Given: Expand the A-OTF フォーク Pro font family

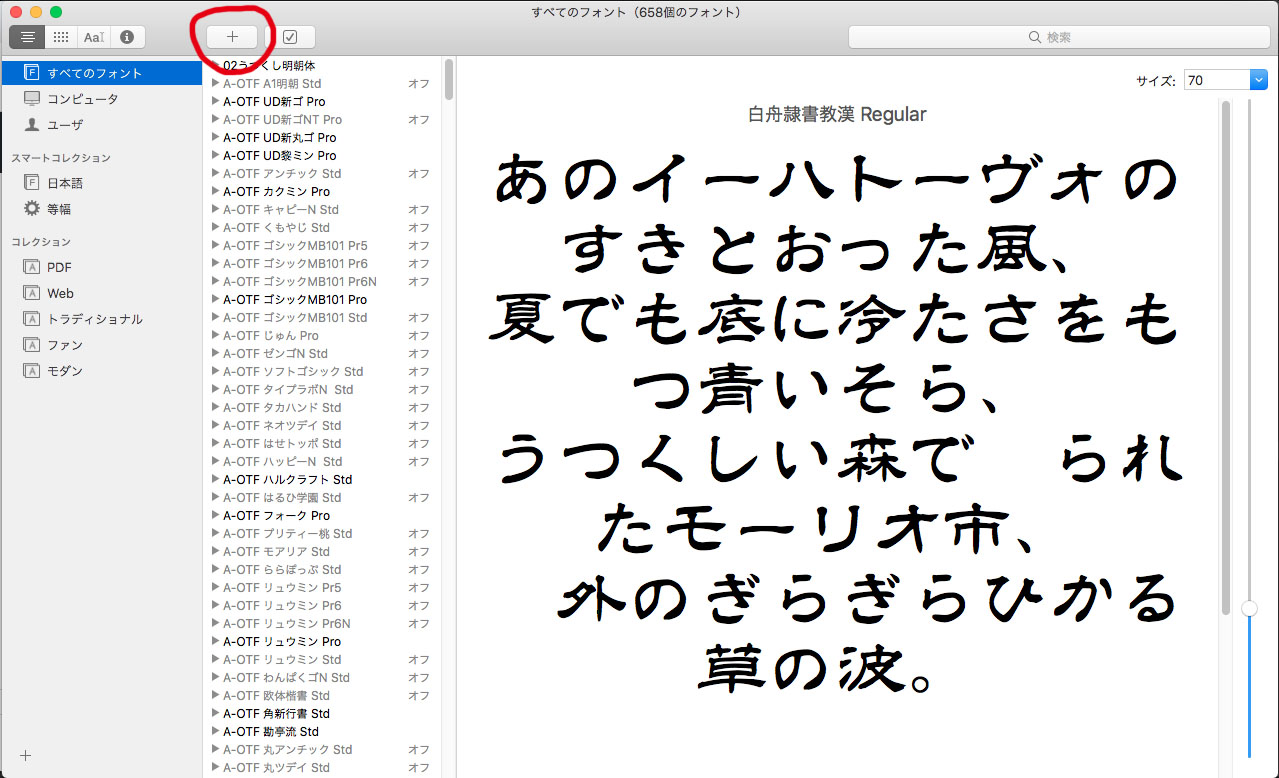Looking at the screenshot, I should pos(215,515).
